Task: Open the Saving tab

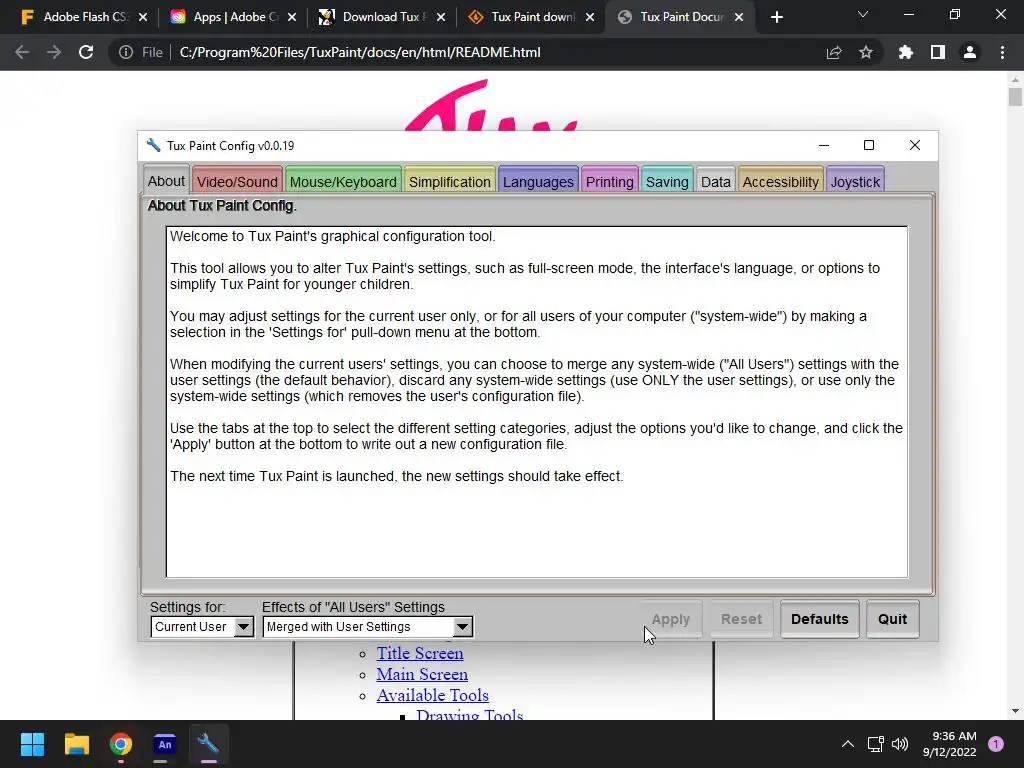Action: point(667,181)
